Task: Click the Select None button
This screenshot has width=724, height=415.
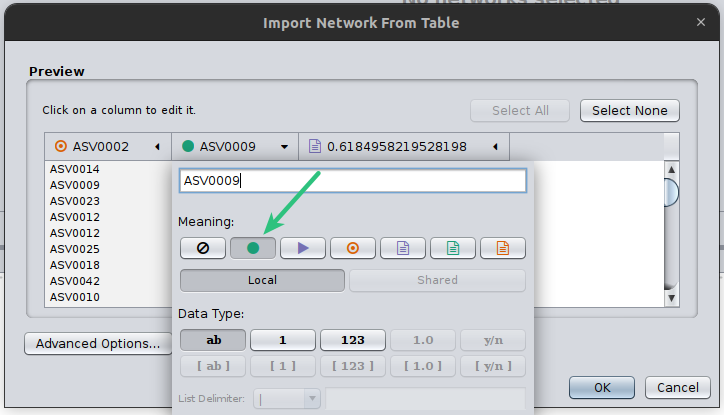Action: coord(630,111)
